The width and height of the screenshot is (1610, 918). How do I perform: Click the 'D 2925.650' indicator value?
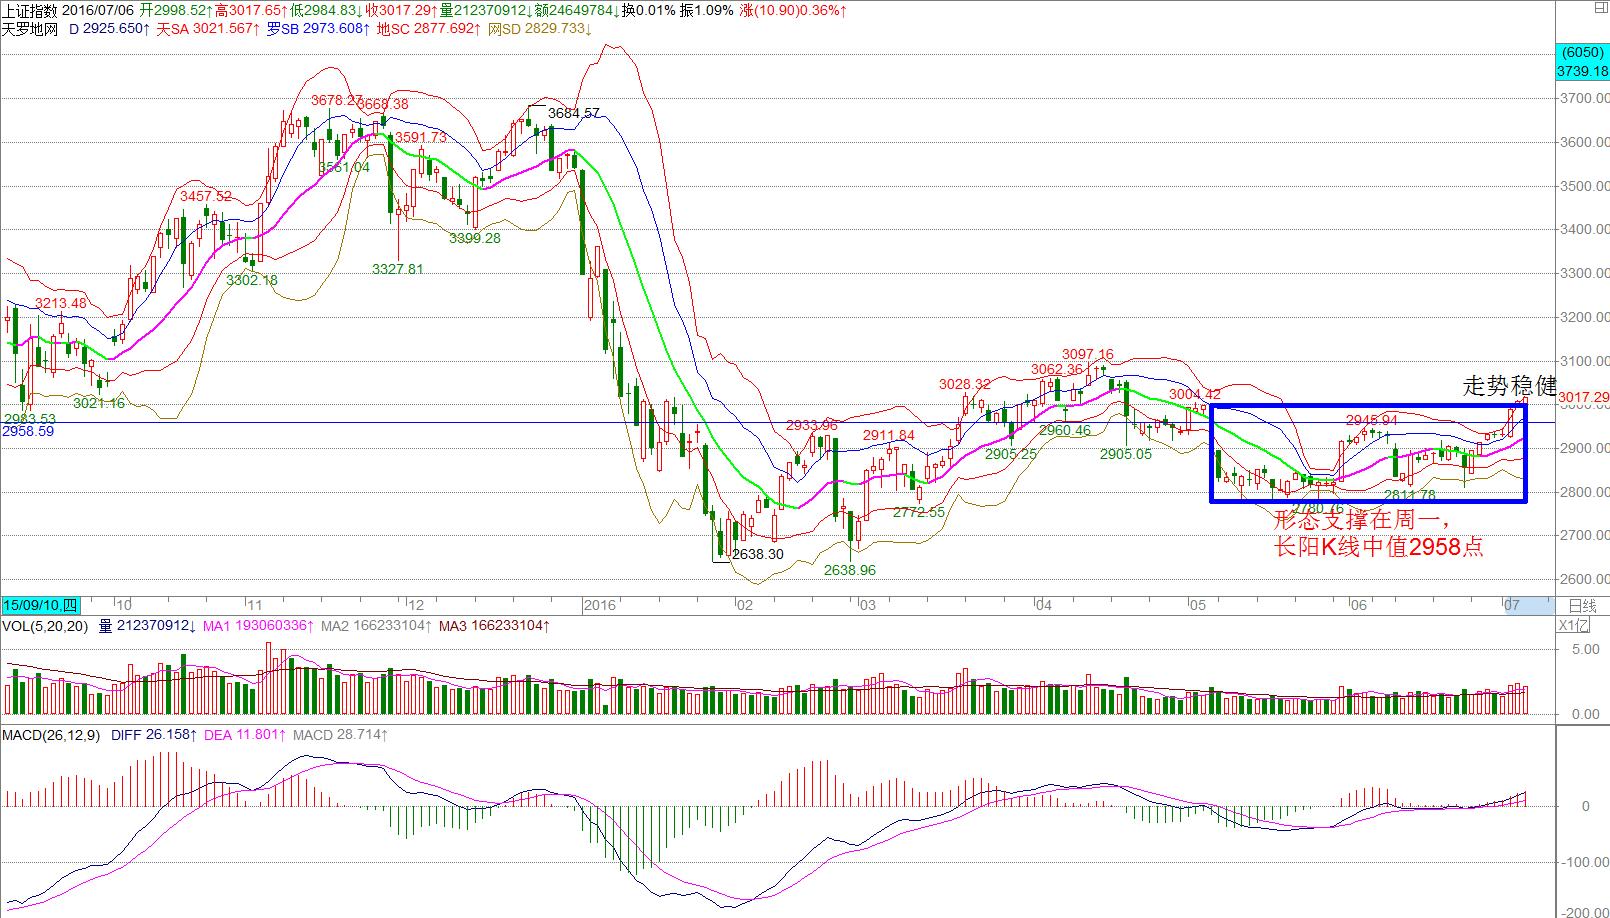(109, 29)
